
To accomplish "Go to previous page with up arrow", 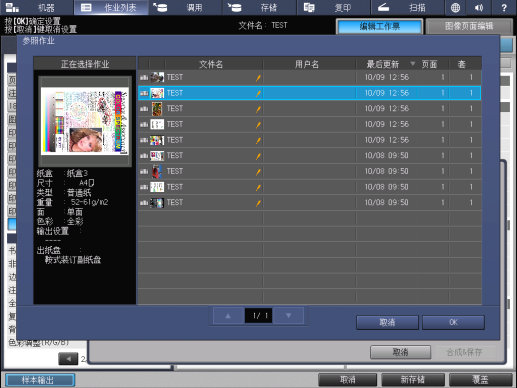I will pyautogui.click(x=228, y=316).
